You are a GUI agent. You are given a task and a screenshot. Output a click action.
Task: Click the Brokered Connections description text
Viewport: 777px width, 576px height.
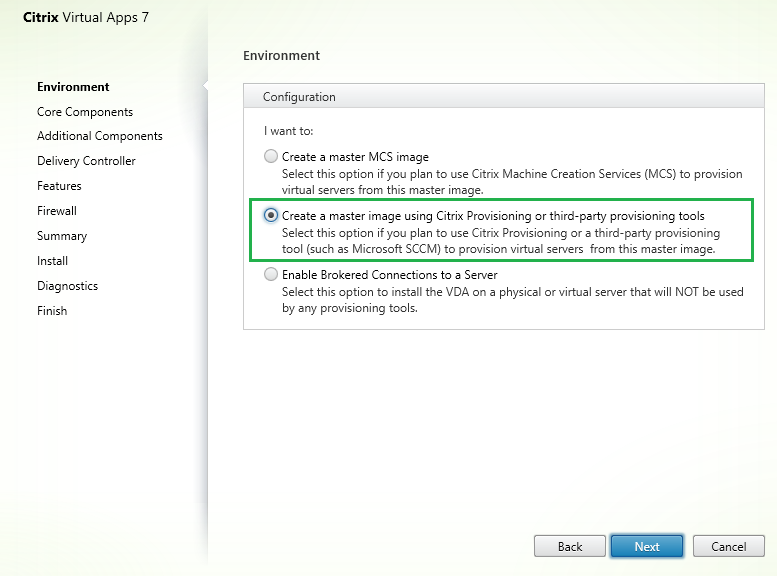coord(510,300)
